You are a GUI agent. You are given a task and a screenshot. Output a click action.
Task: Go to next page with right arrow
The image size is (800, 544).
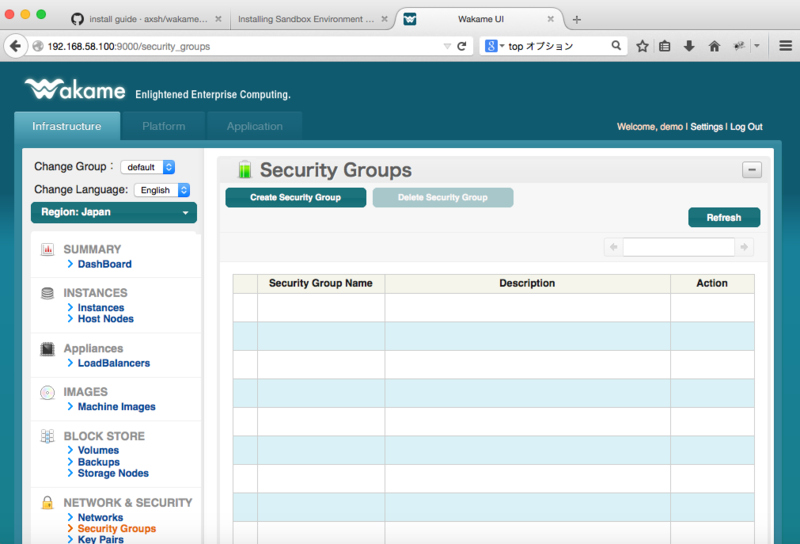coord(744,247)
